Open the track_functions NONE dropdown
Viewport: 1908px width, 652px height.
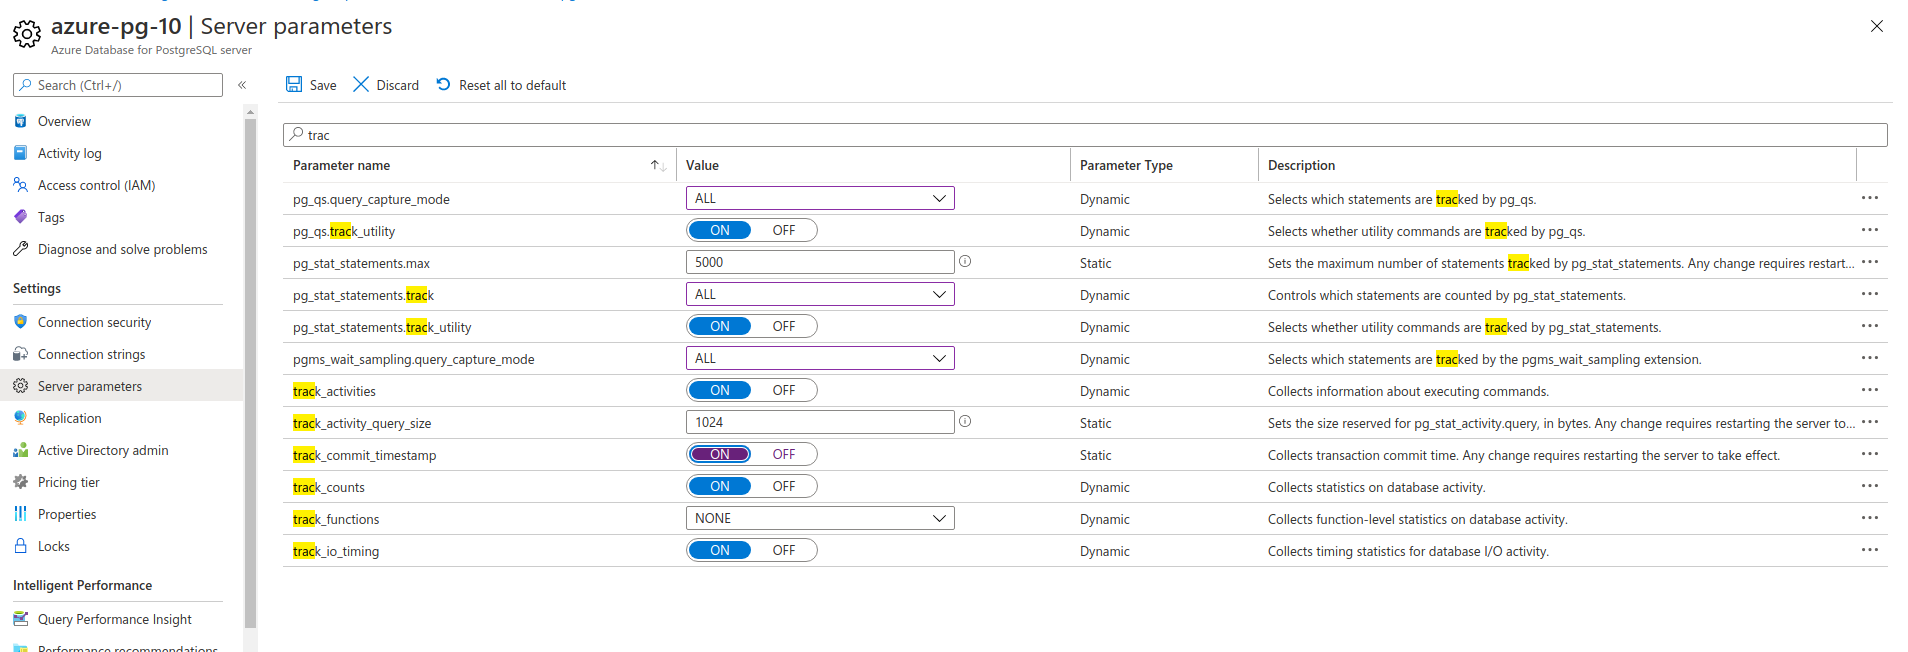click(820, 519)
